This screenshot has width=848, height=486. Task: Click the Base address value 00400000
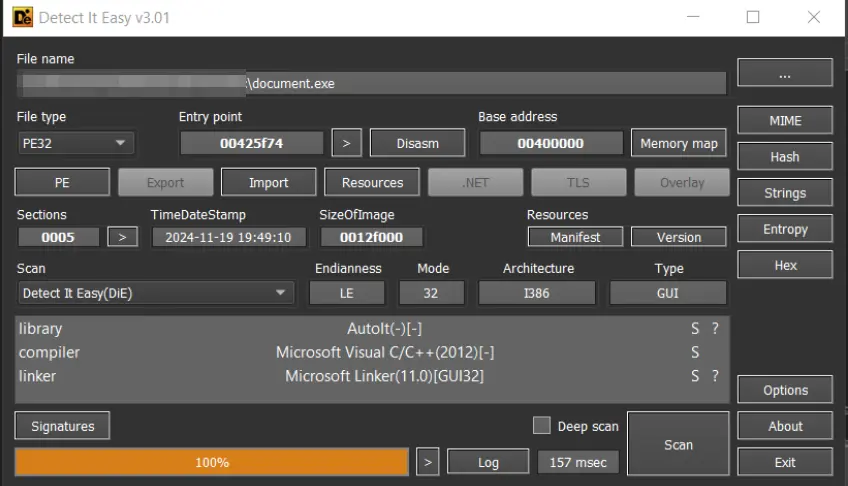pos(551,143)
